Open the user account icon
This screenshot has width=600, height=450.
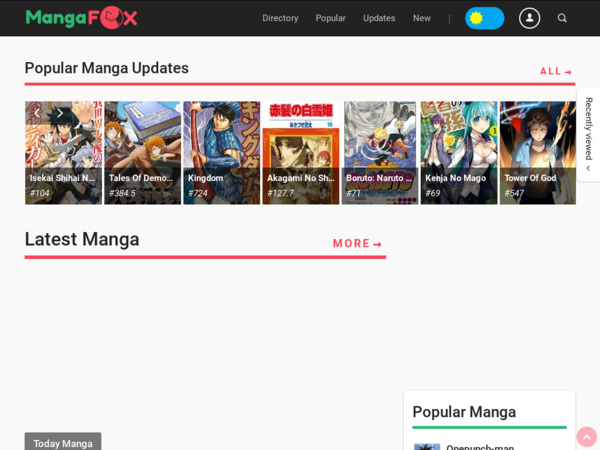tap(530, 18)
